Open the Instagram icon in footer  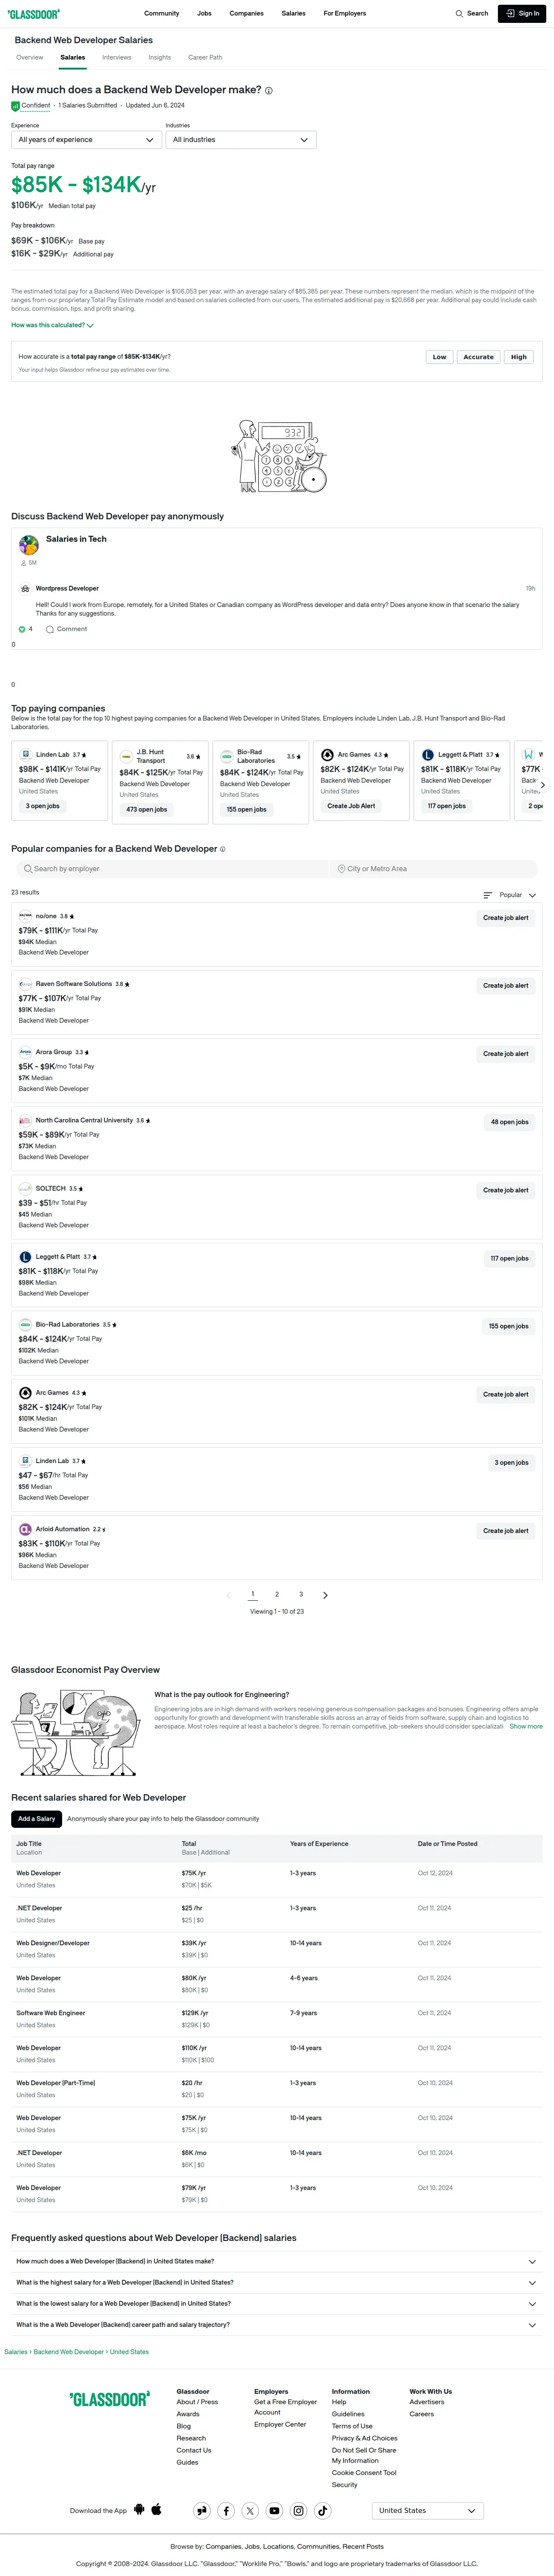298,2510
